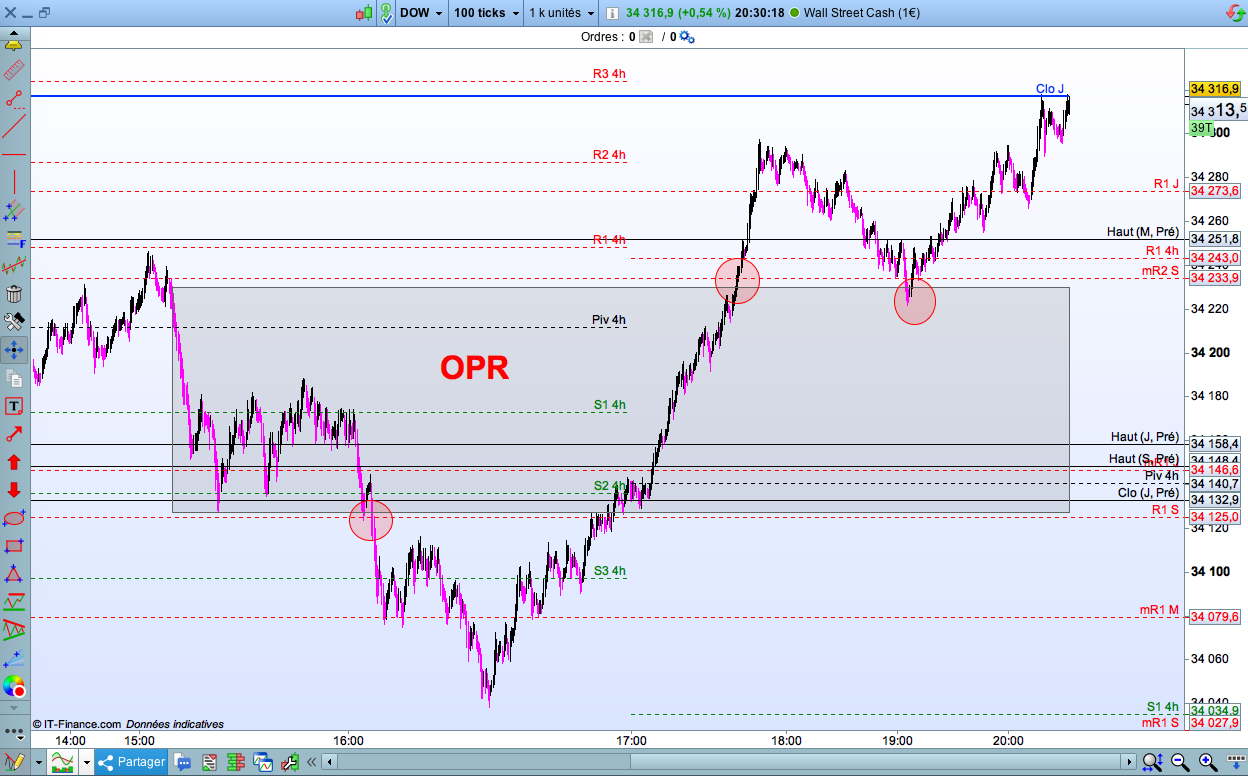
Task: Click the volume profile bars icon
Action: tap(238, 762)
